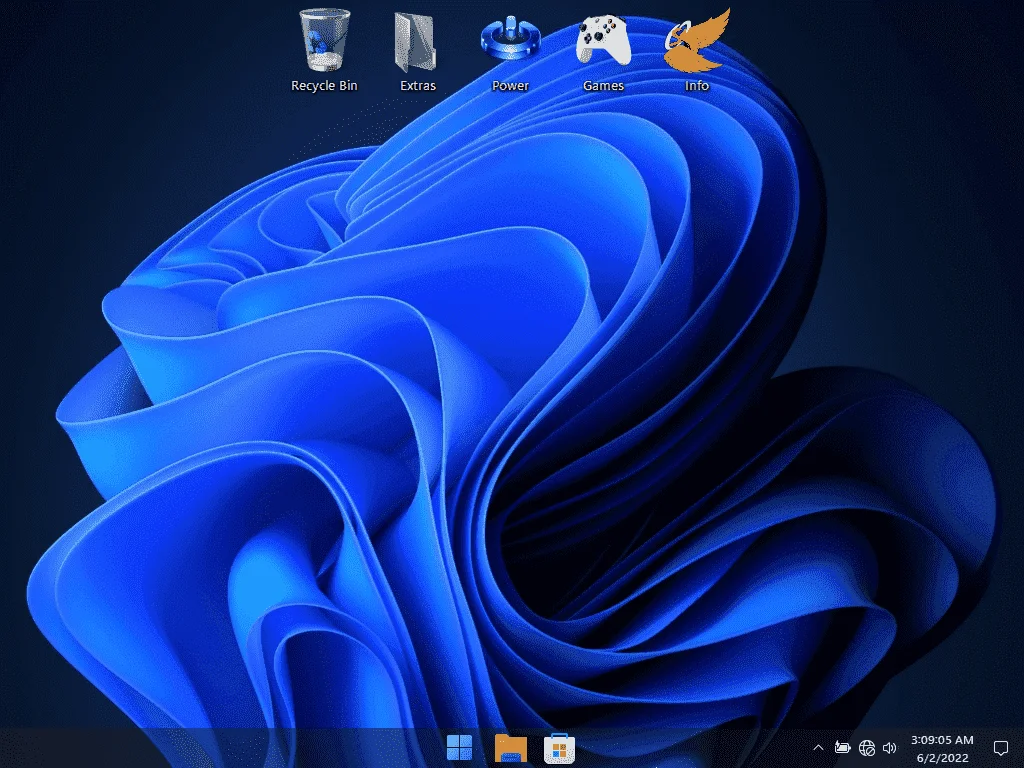Show hidden tray icons chevron
The width and height of the screenshot is (1024, 768).
click(x=818, y=748)
